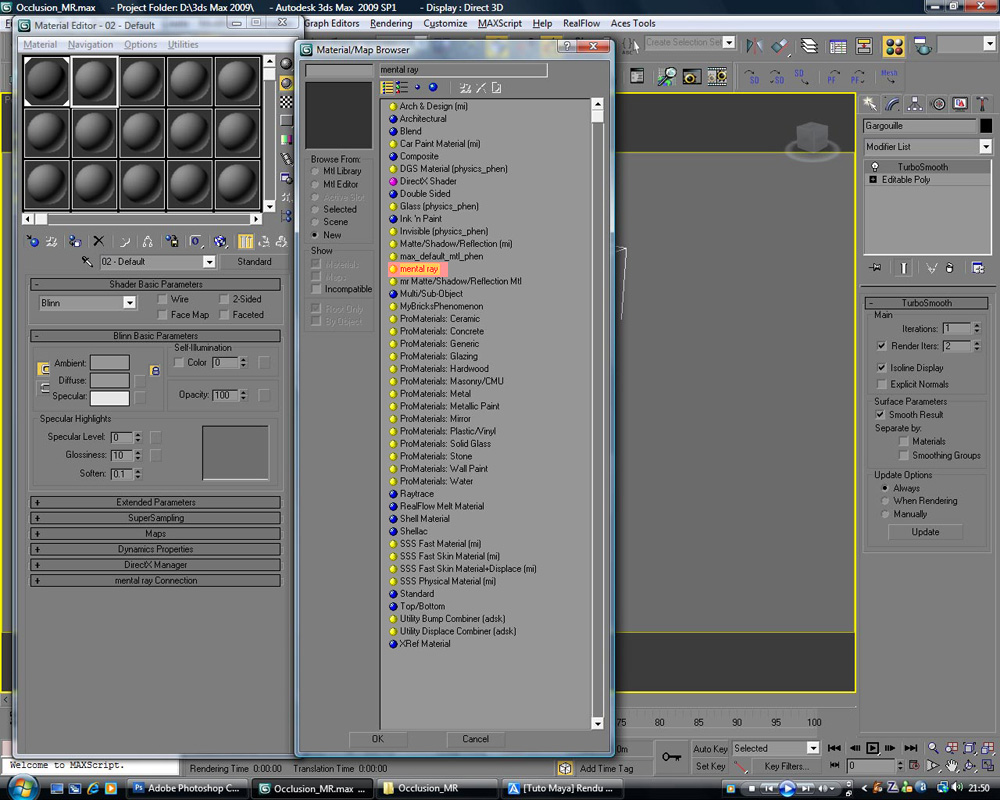Switch browser to View Large Icons

(x=433, y=88)
